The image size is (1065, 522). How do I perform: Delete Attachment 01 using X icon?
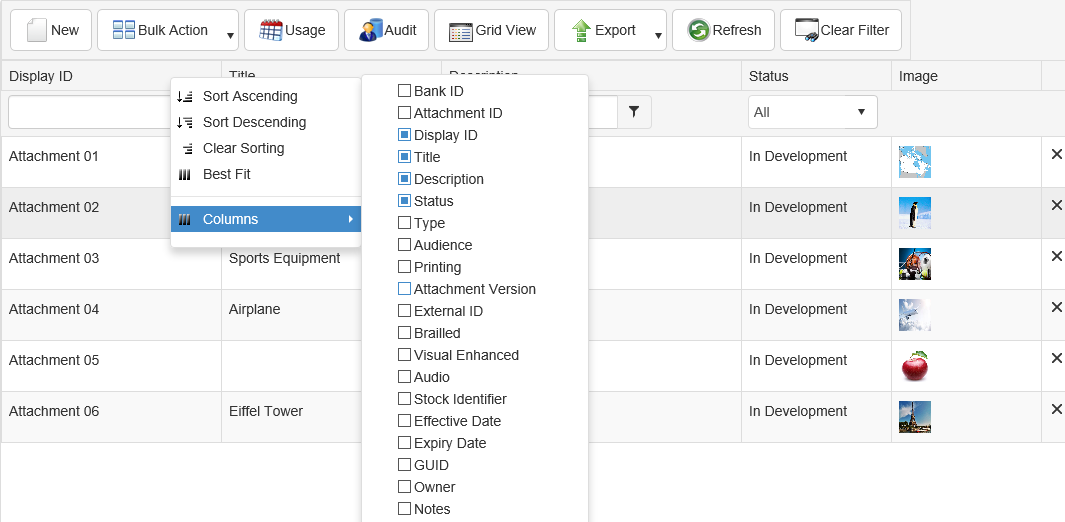[x=1056, y=154]
